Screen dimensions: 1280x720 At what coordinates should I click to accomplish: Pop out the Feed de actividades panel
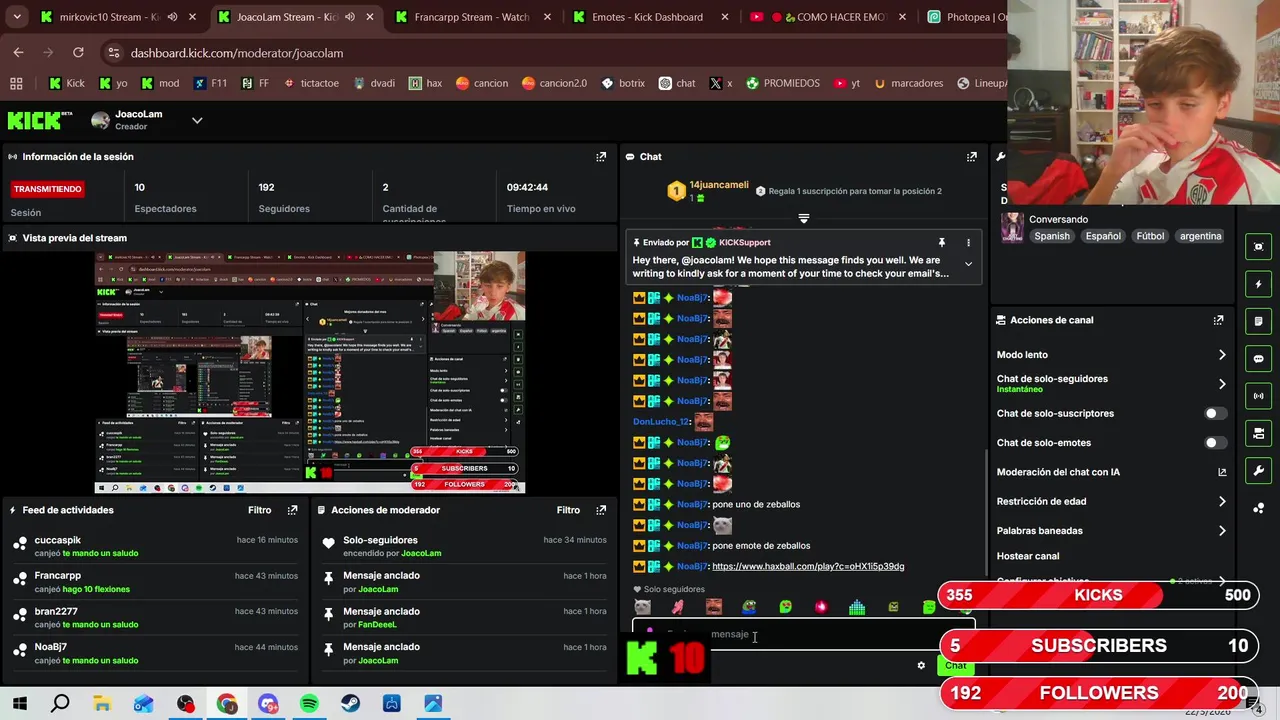click(292, 510)
